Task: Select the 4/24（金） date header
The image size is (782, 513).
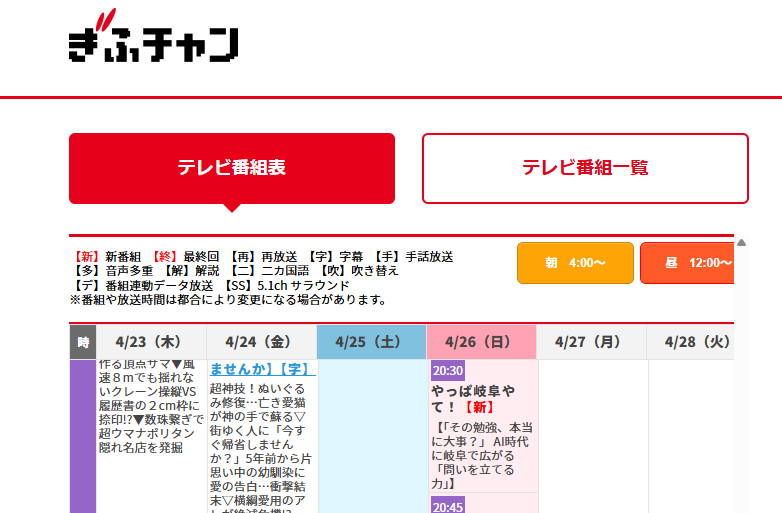Action: (x=261, y=342)
